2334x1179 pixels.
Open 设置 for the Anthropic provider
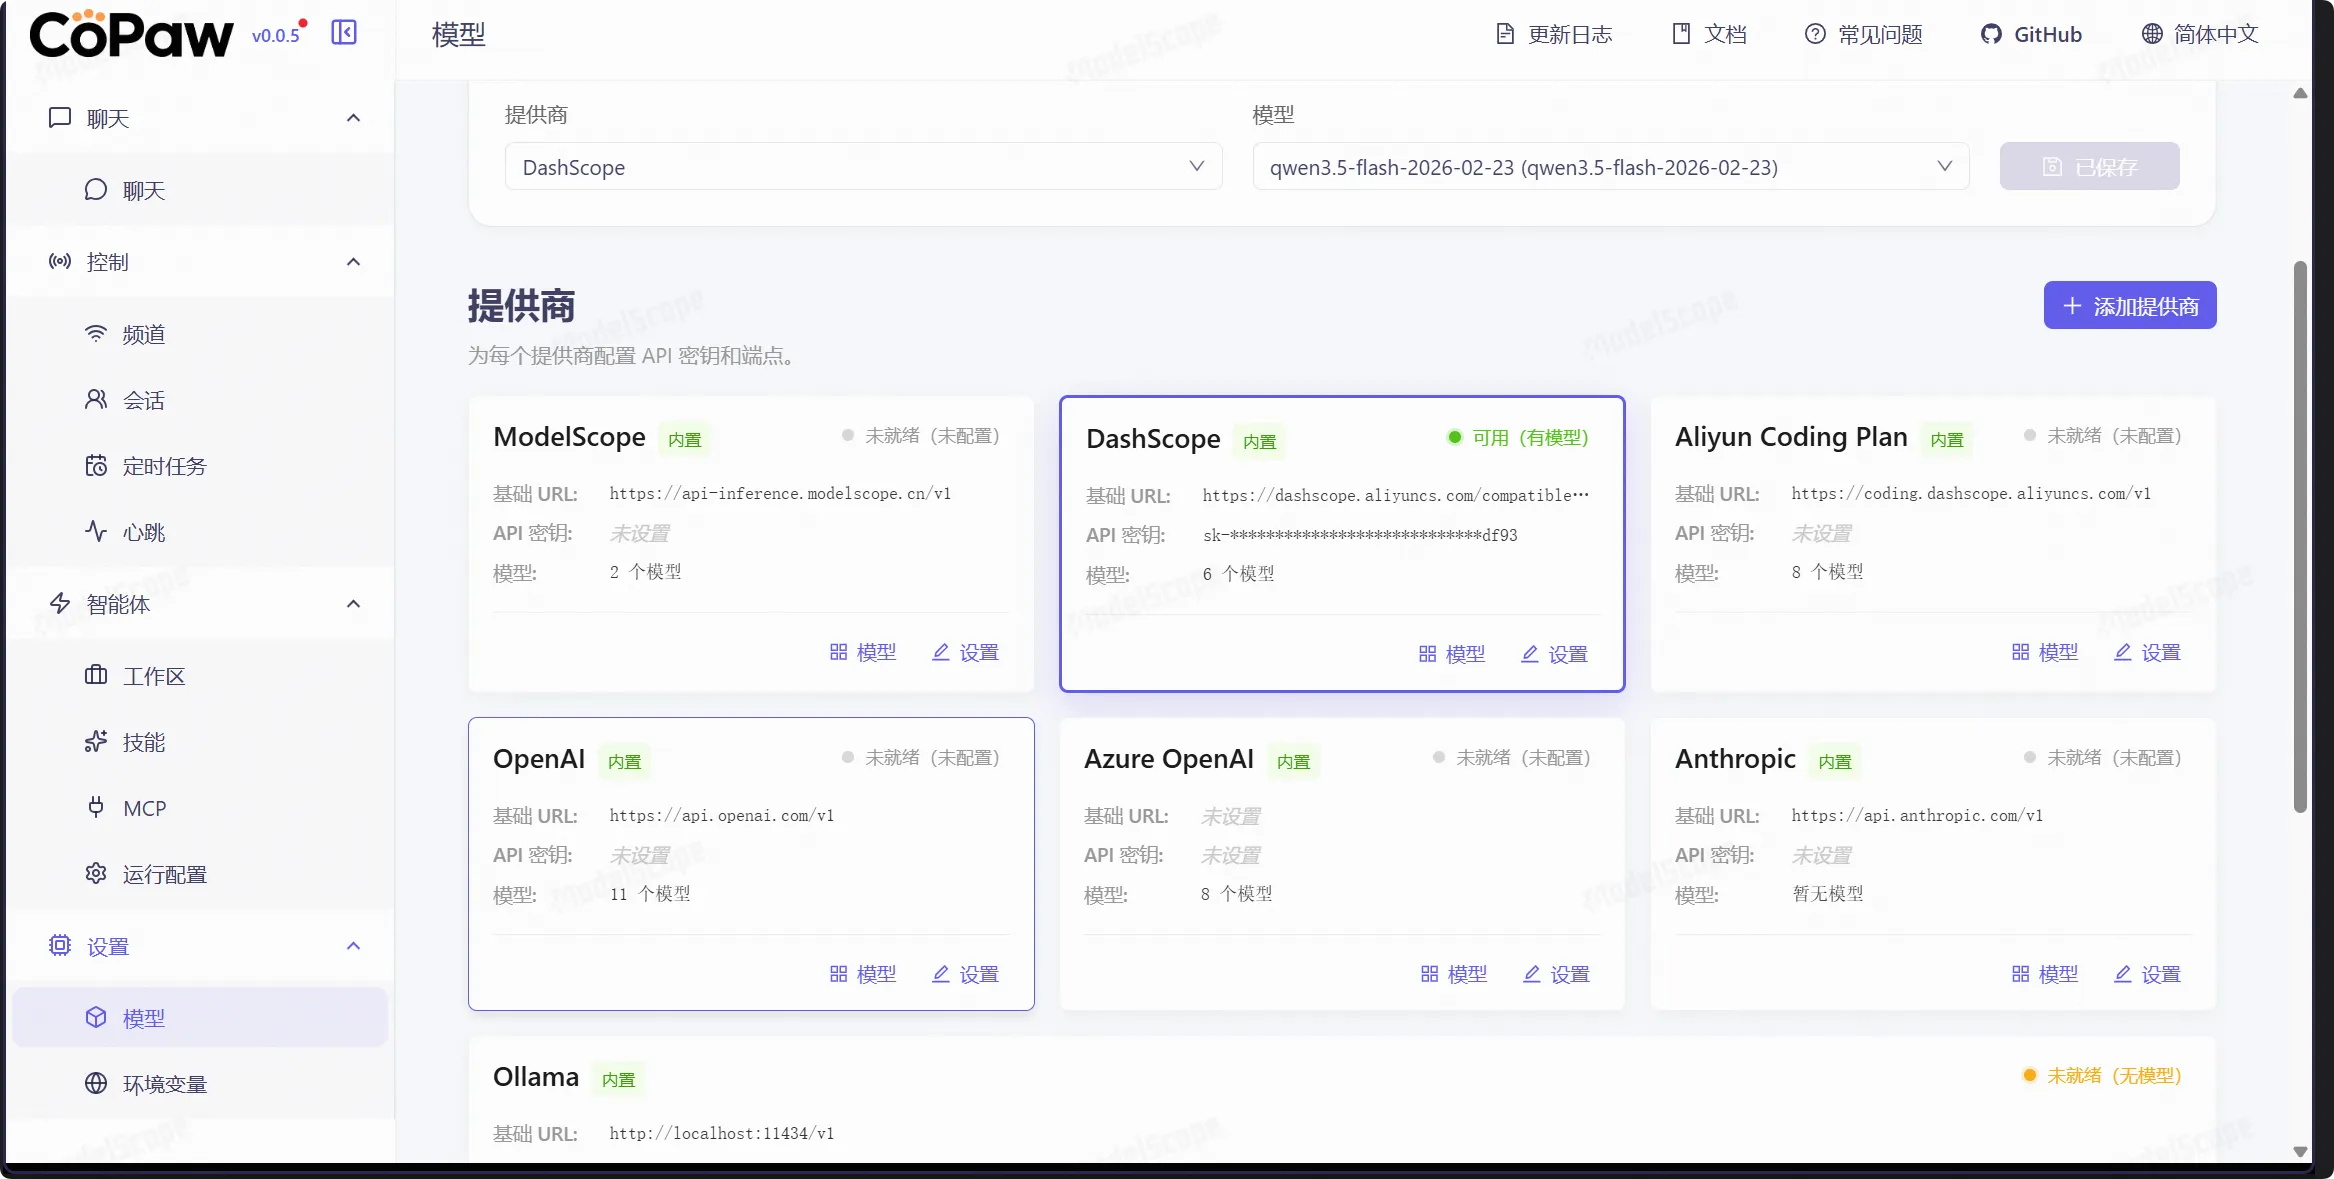(2147, 974)
